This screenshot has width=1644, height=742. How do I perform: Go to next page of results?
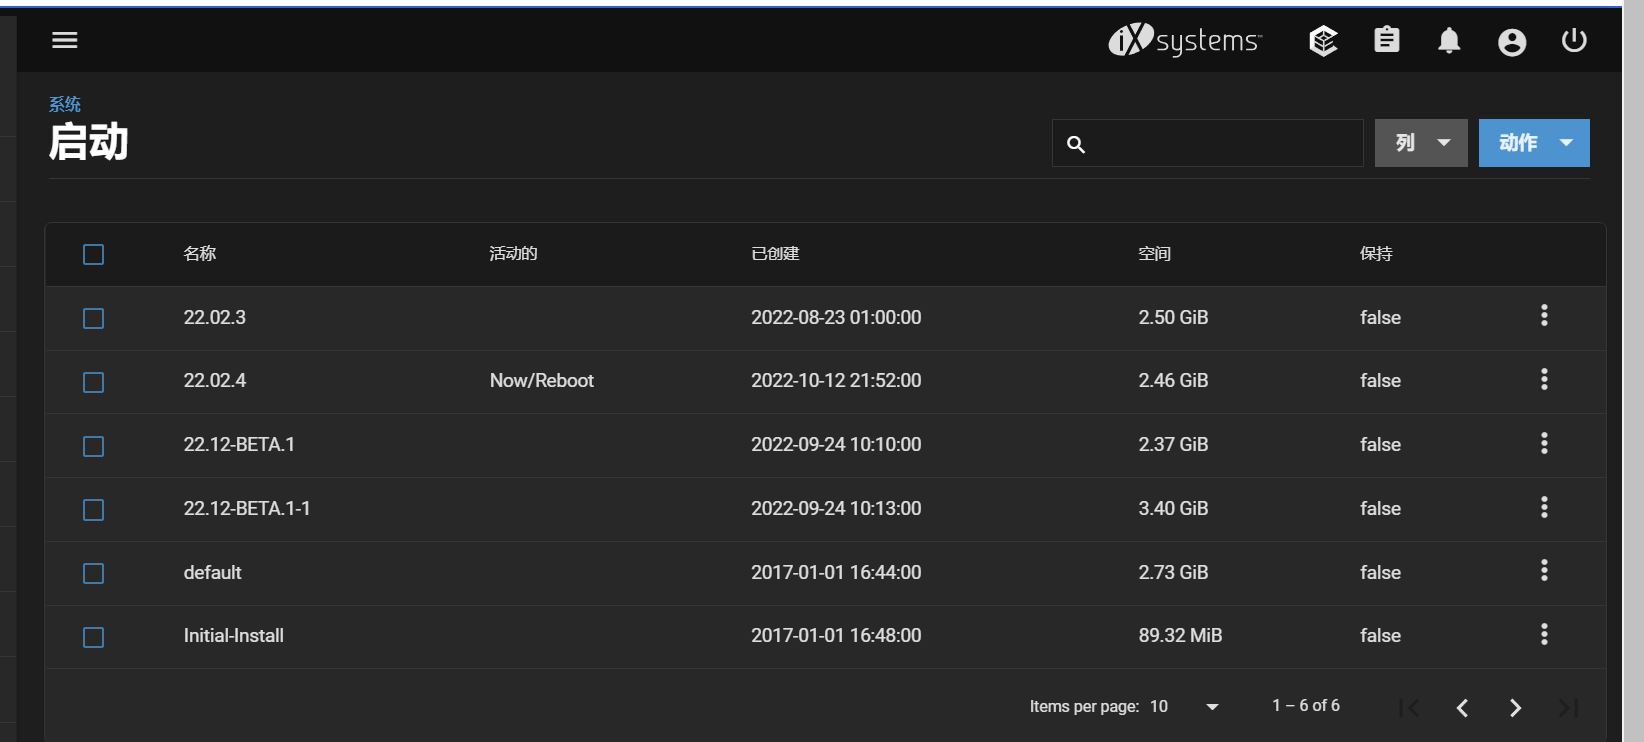tap(1515, 708)
